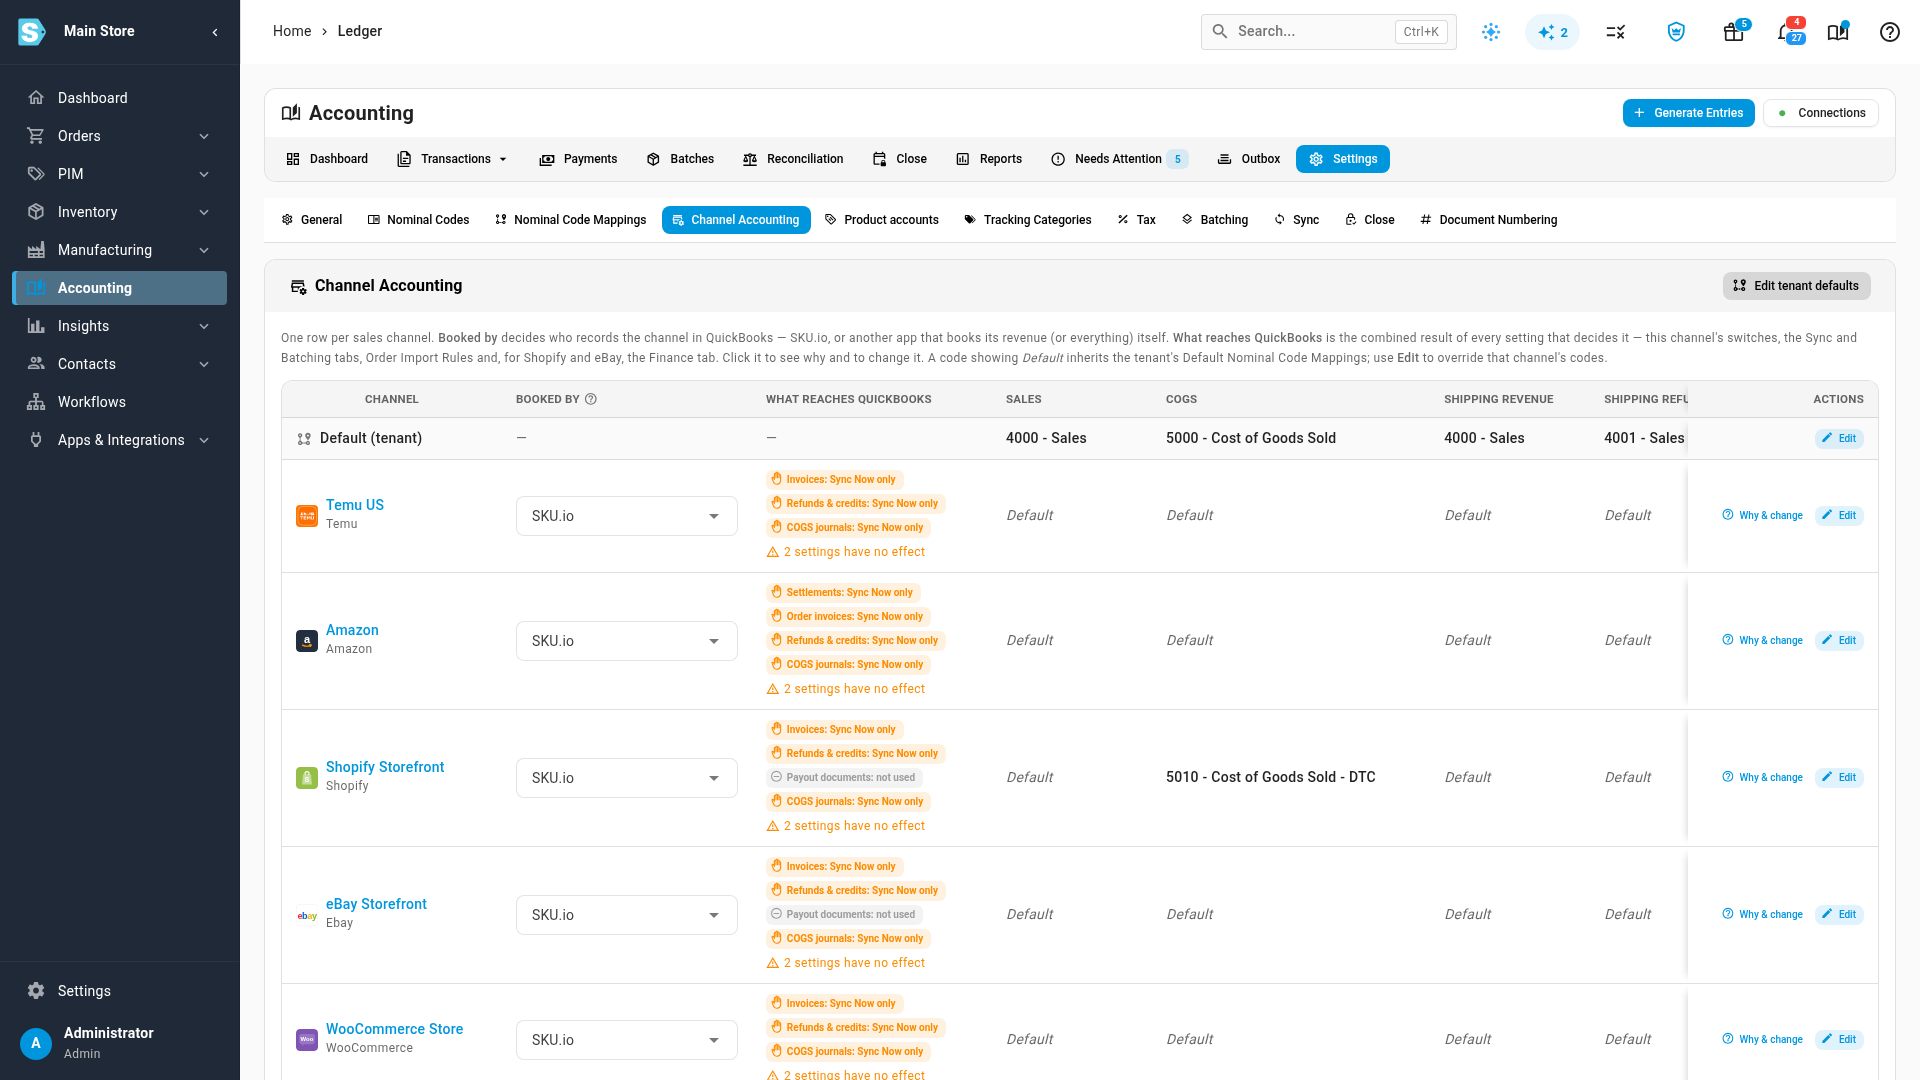Open Needs Attention tab
The height and width of the screenshot is (1080, 1920).
pyautogui.click(x=1119, y=159)
